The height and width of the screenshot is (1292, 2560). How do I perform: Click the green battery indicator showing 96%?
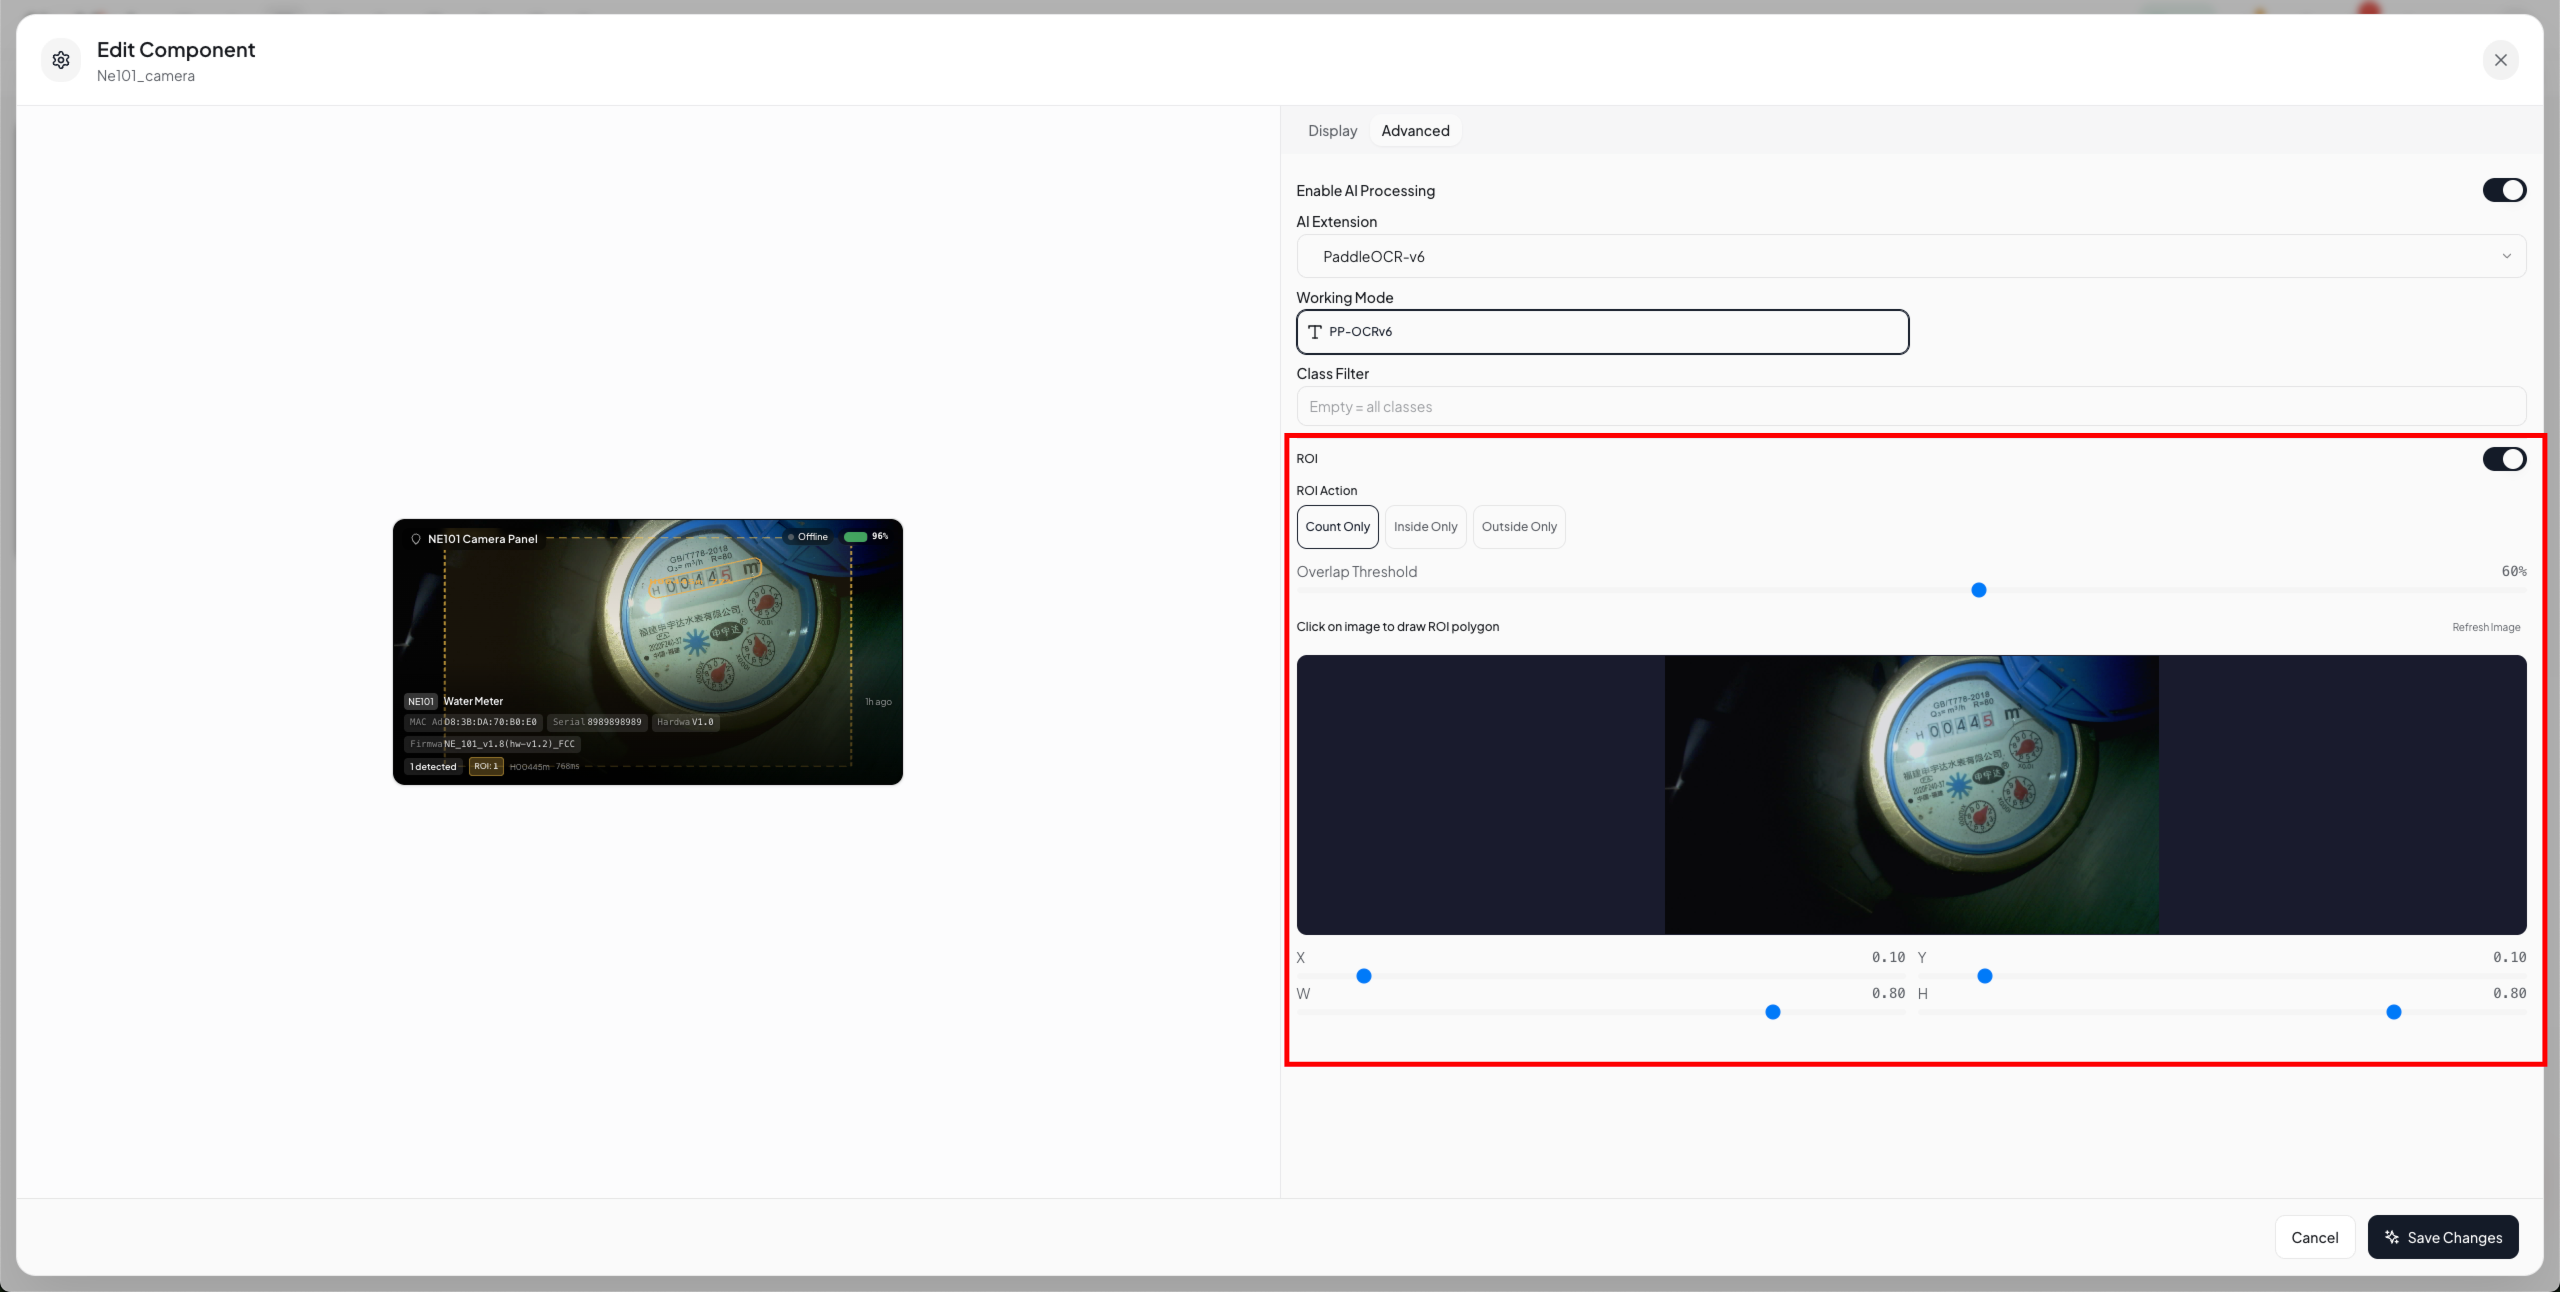click(x=855, y=537)
